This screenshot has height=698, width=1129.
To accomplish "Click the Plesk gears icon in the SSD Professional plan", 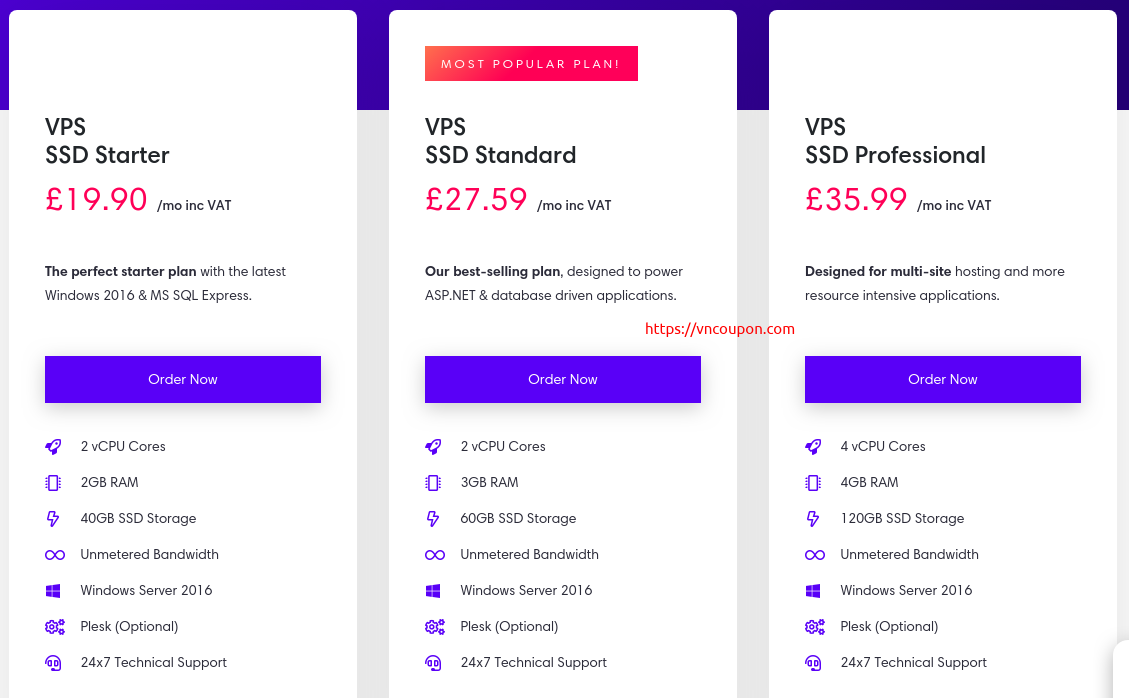I will click(x=814, y=627).
